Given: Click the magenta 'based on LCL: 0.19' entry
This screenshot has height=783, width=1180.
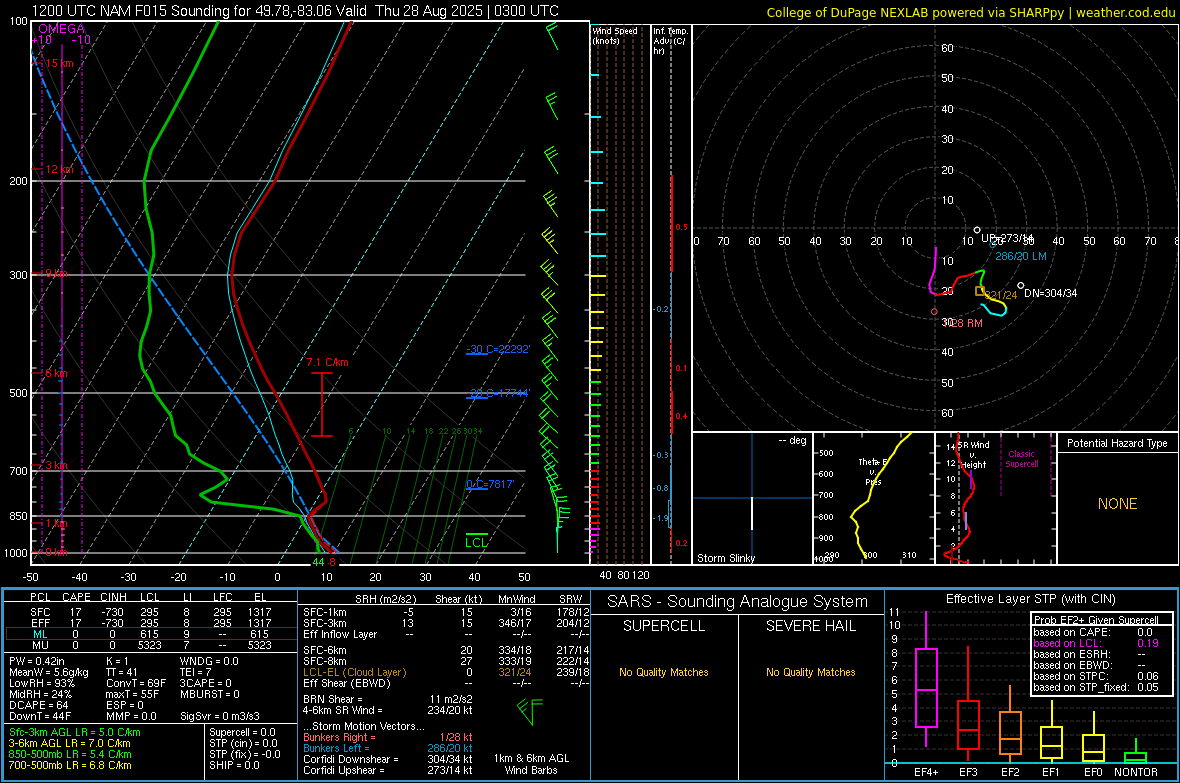Looking at the screenshot, I should (1096, 643).
